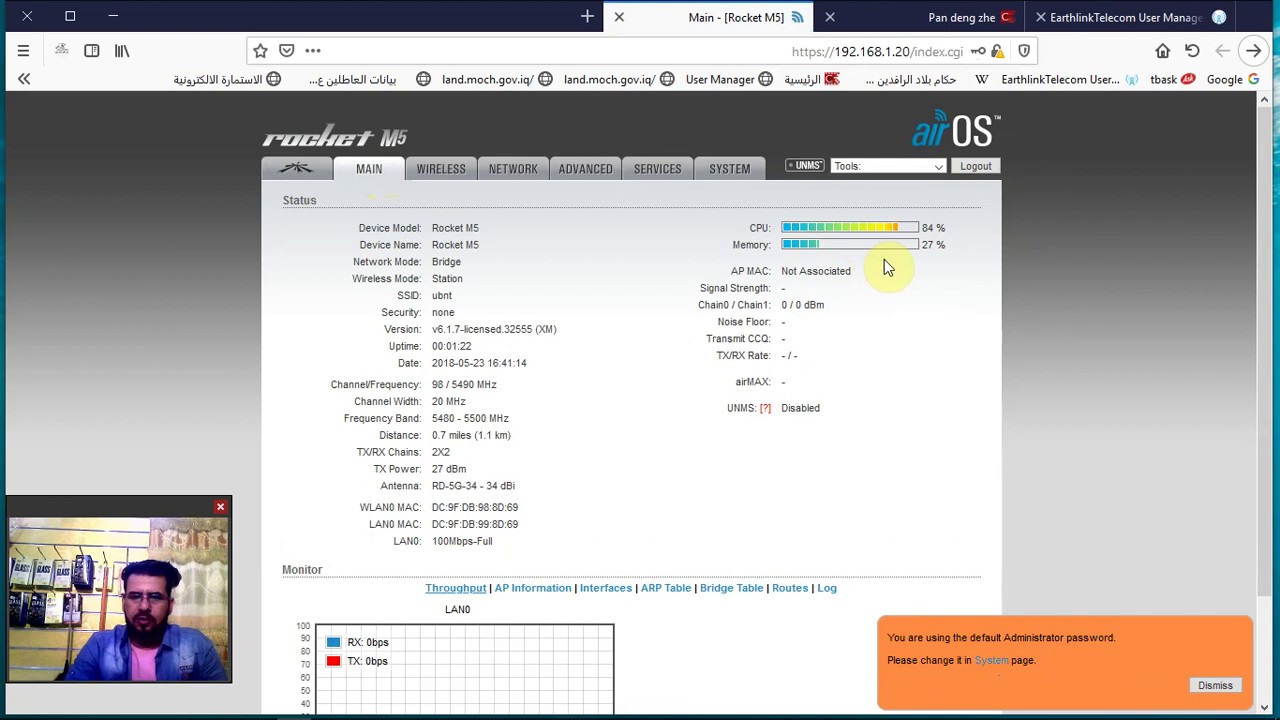Switch to the SERVICES tab
Viewport: 1280px width, 720px height.
click(x=657, y=169)
